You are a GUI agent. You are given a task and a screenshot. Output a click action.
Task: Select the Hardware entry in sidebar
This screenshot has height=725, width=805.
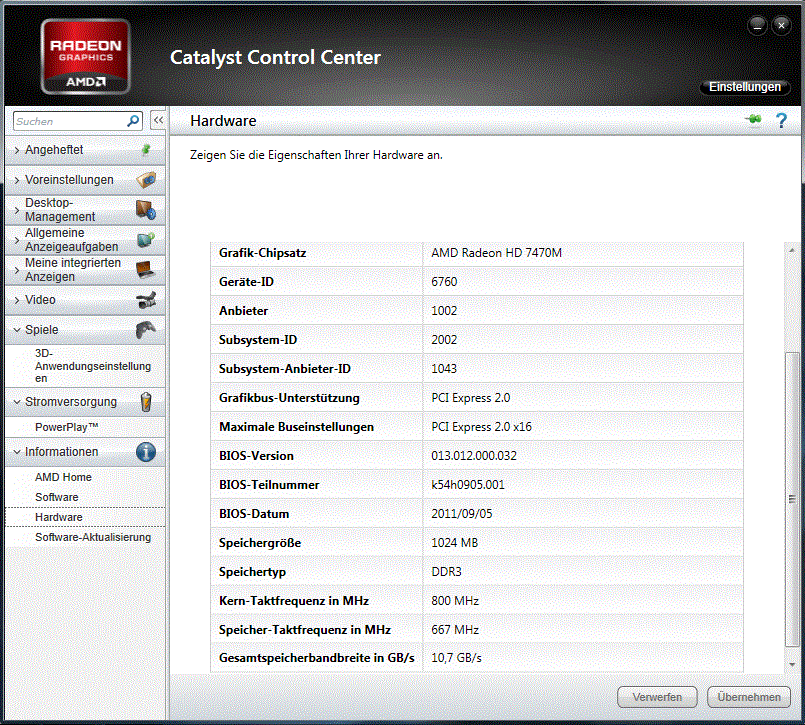(x=85, y=517)
